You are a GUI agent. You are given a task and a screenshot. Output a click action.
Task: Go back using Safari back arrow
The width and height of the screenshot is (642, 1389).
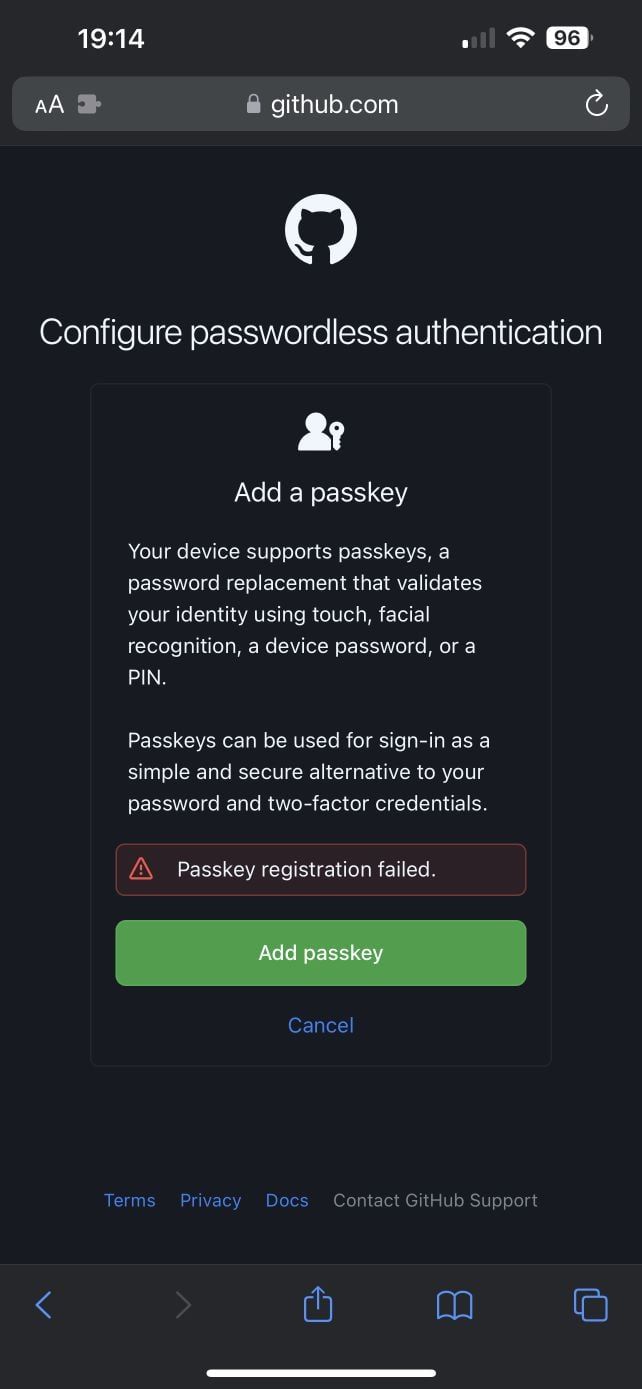click(x=43, y=1304)
